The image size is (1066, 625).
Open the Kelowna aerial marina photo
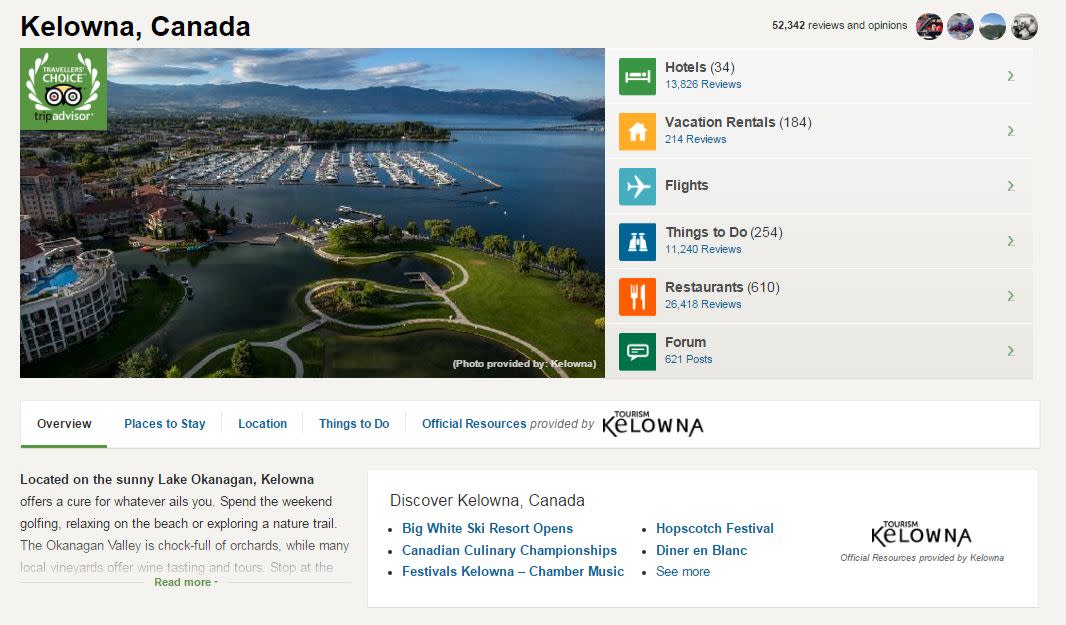point(312,213)
